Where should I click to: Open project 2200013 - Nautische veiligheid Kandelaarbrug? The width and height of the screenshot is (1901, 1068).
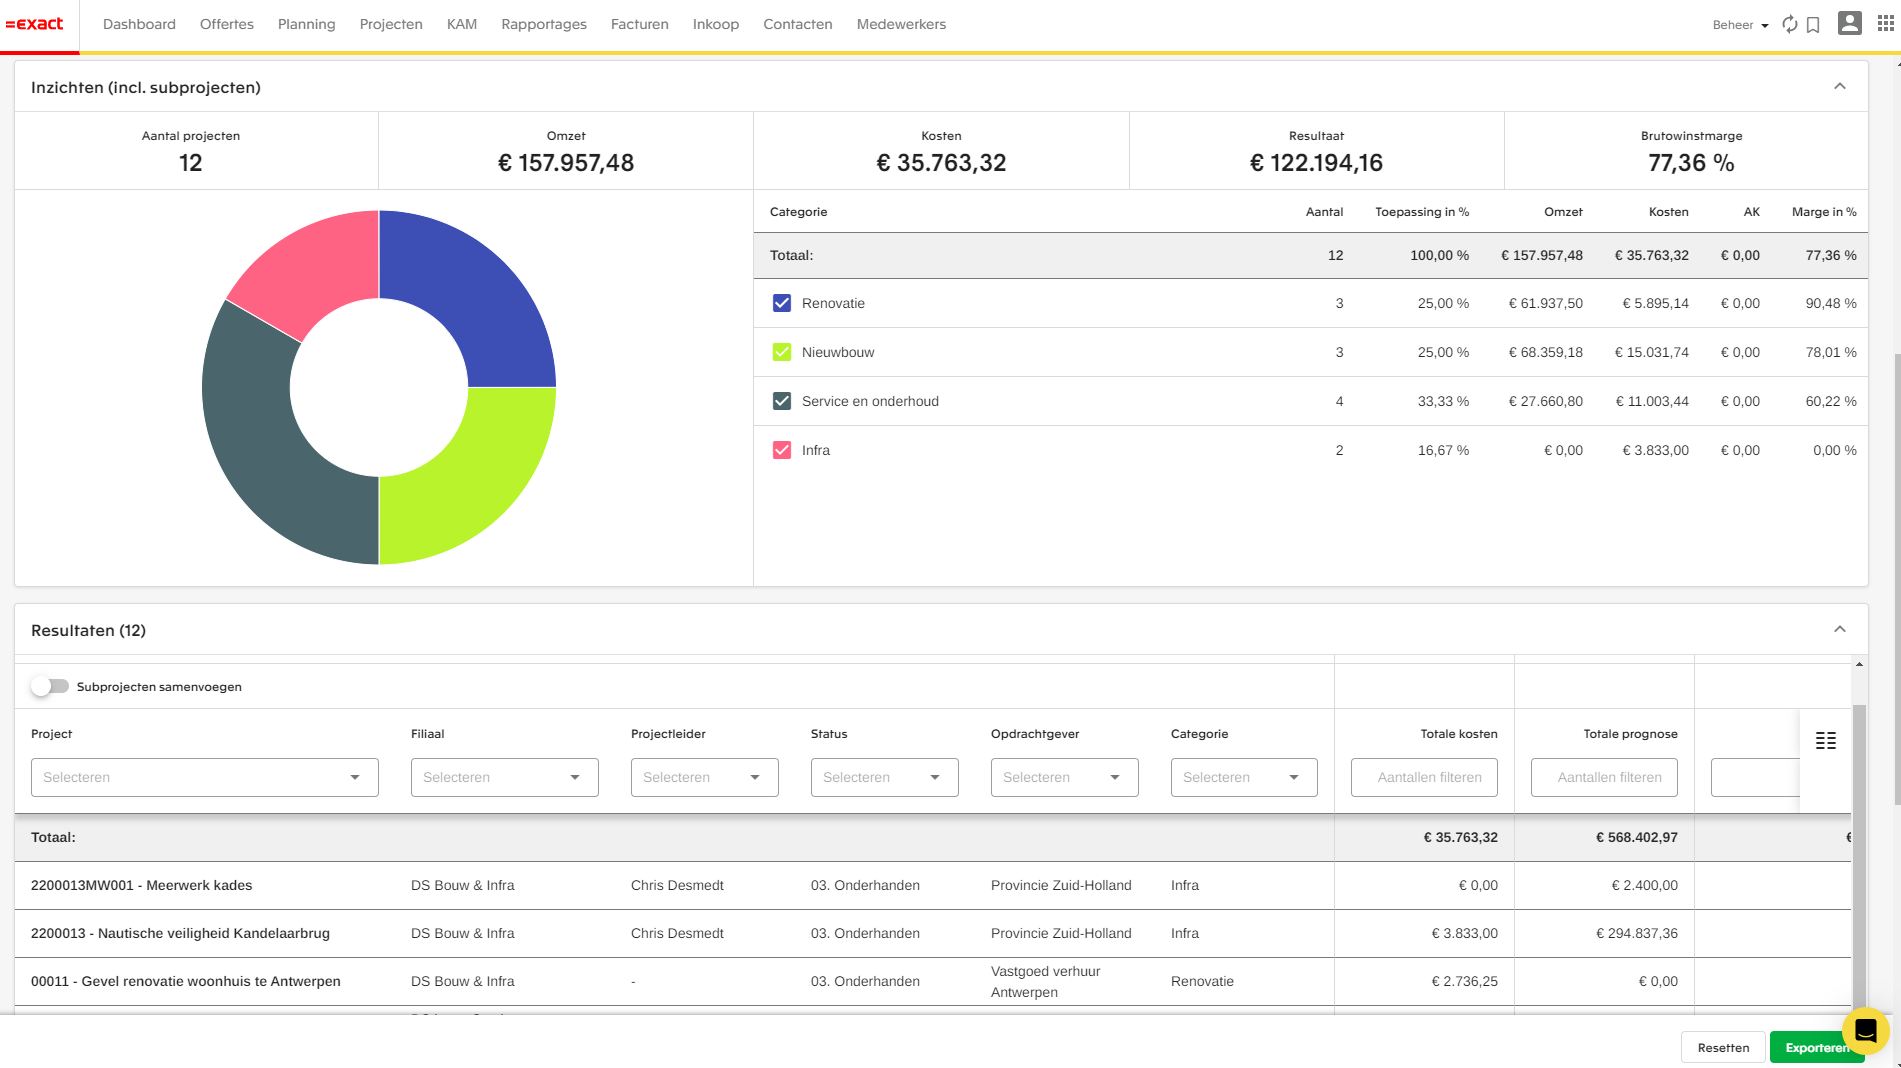(x=180, y=933)
